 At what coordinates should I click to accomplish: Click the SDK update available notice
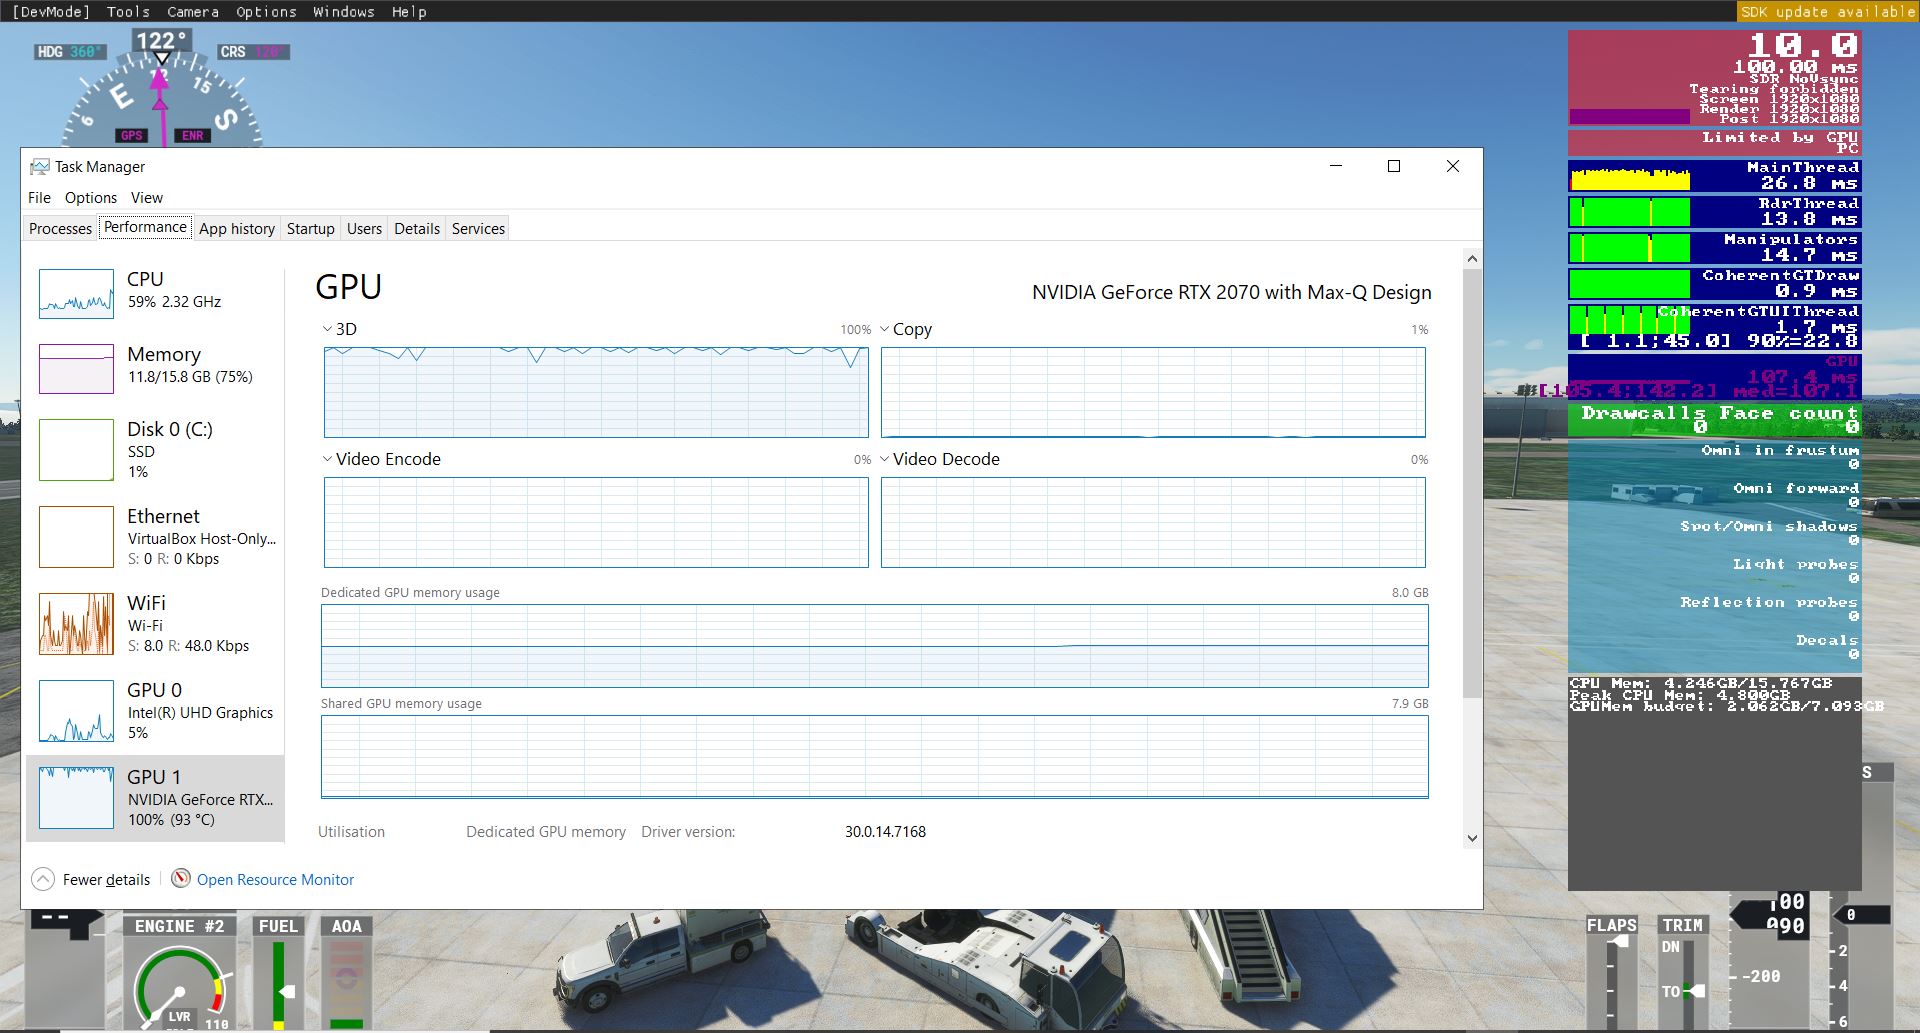click(1826, 12)
